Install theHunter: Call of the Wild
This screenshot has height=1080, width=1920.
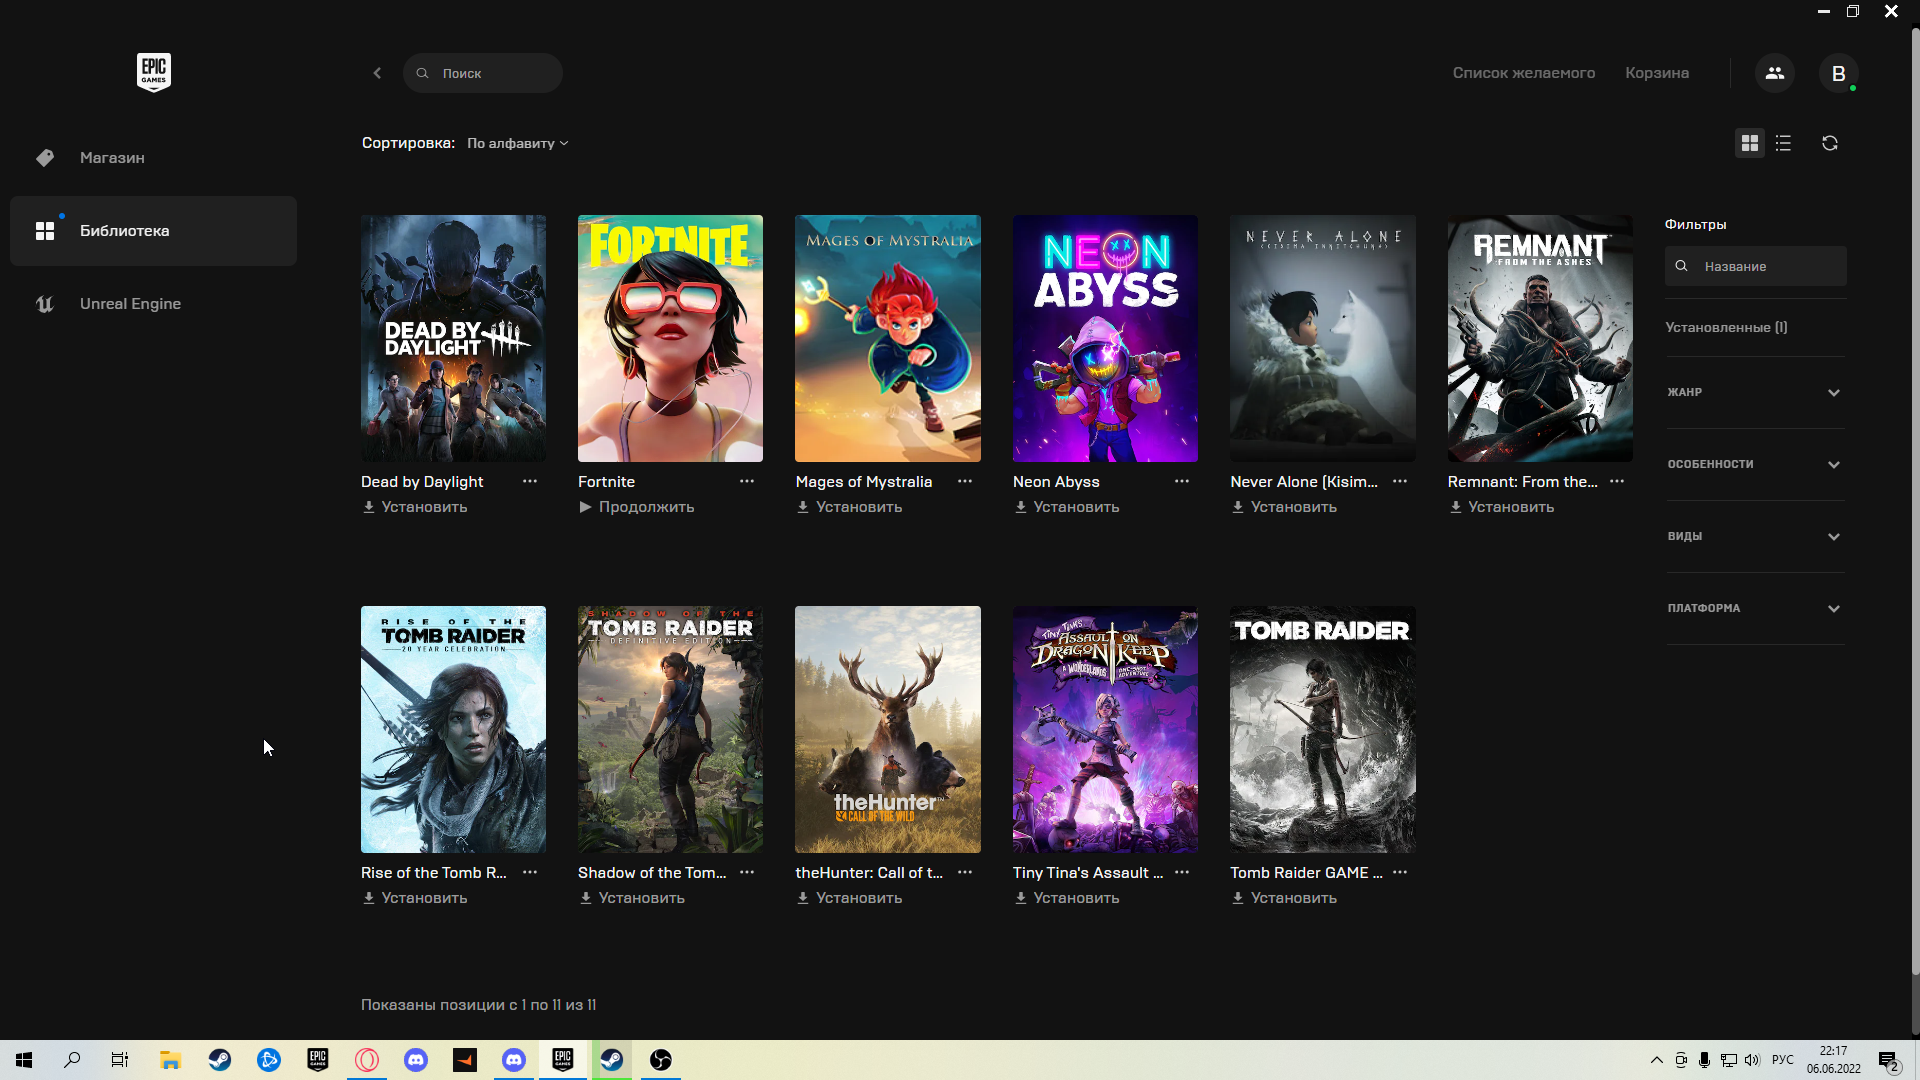pyautogui.click(x=849, y=898)
